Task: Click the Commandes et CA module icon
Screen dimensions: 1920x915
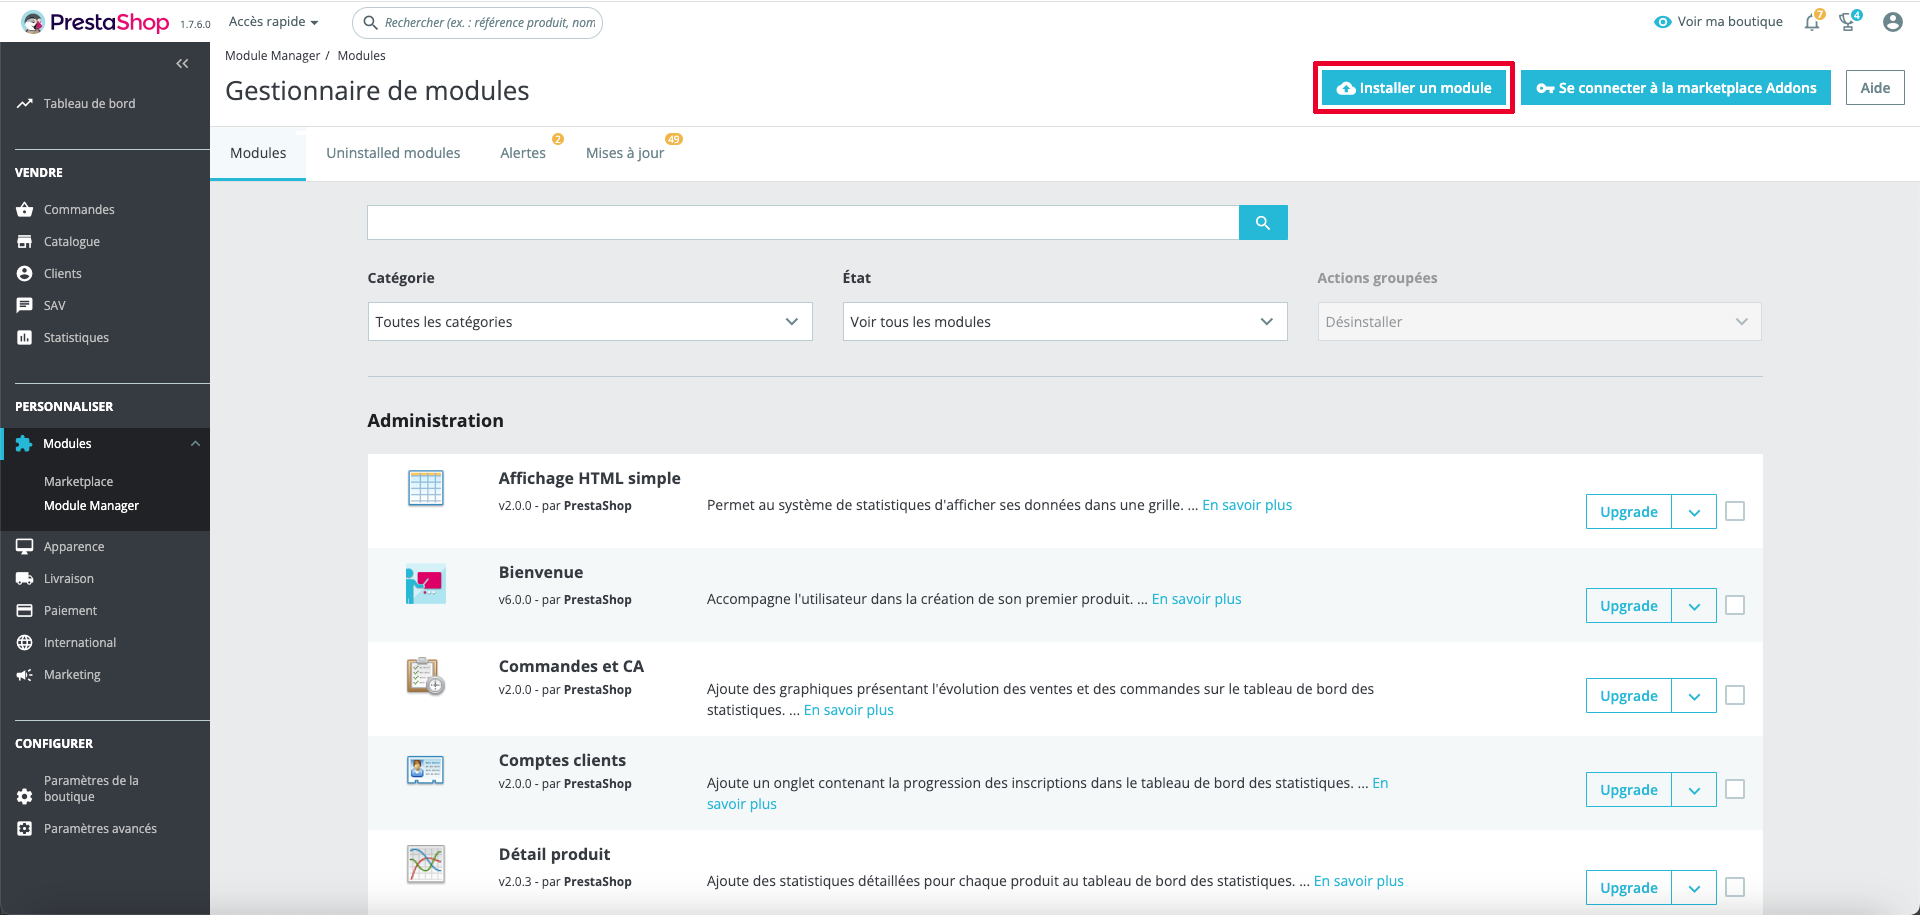Action: 426,676
